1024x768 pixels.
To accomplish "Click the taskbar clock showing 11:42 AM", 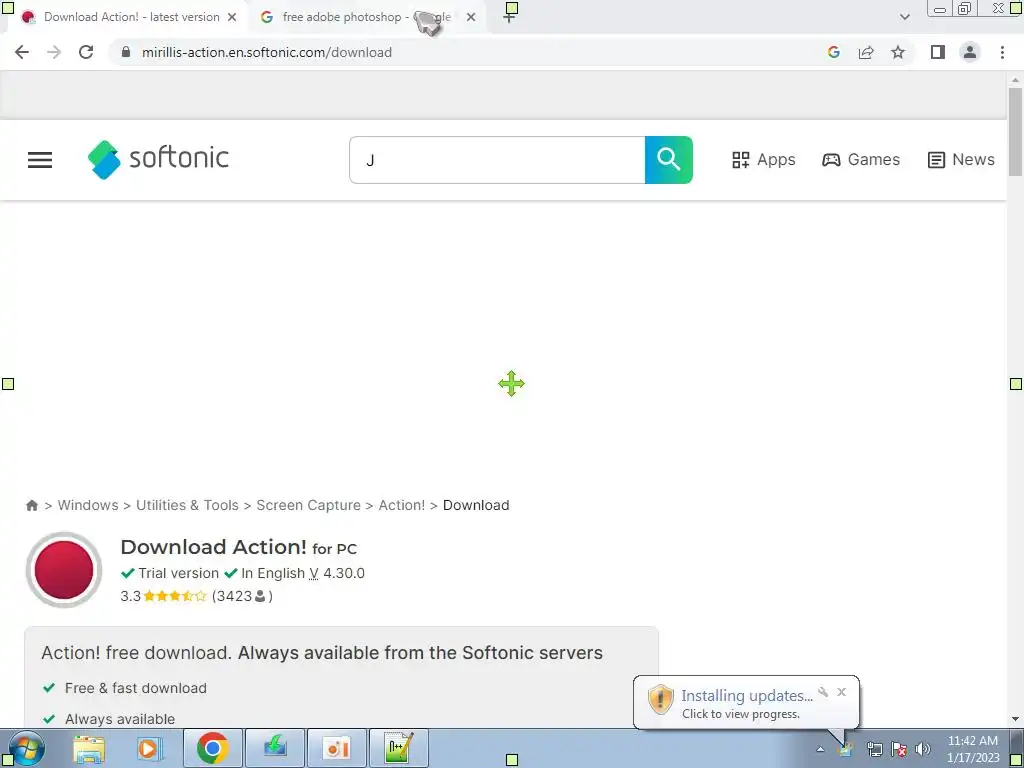I will 973,749.
